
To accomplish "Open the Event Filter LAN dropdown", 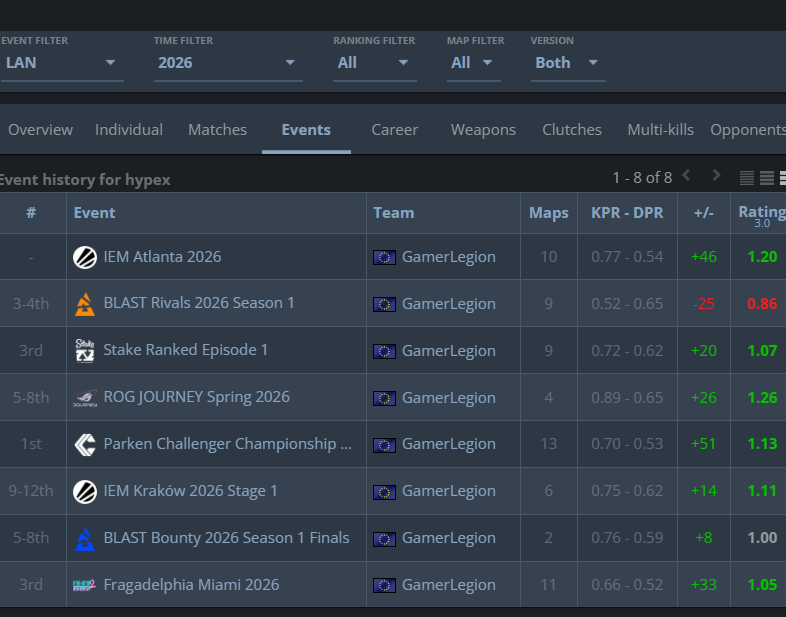I will pyautogui.click(x=62, y=63).
